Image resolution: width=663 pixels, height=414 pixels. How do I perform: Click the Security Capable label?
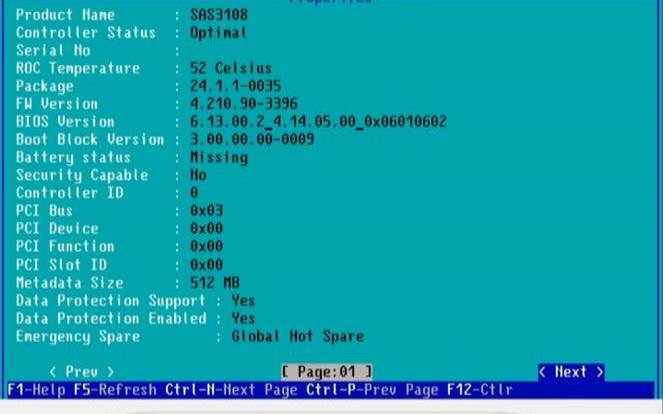82,175
